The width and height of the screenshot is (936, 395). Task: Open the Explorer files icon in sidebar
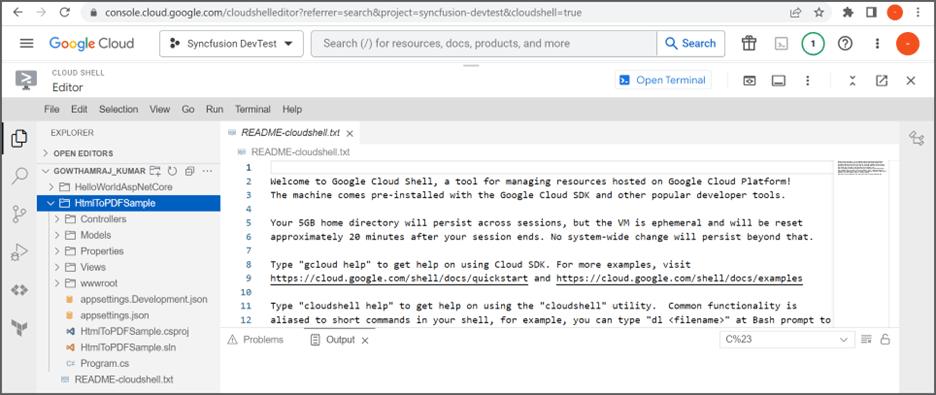coord(20,138)
